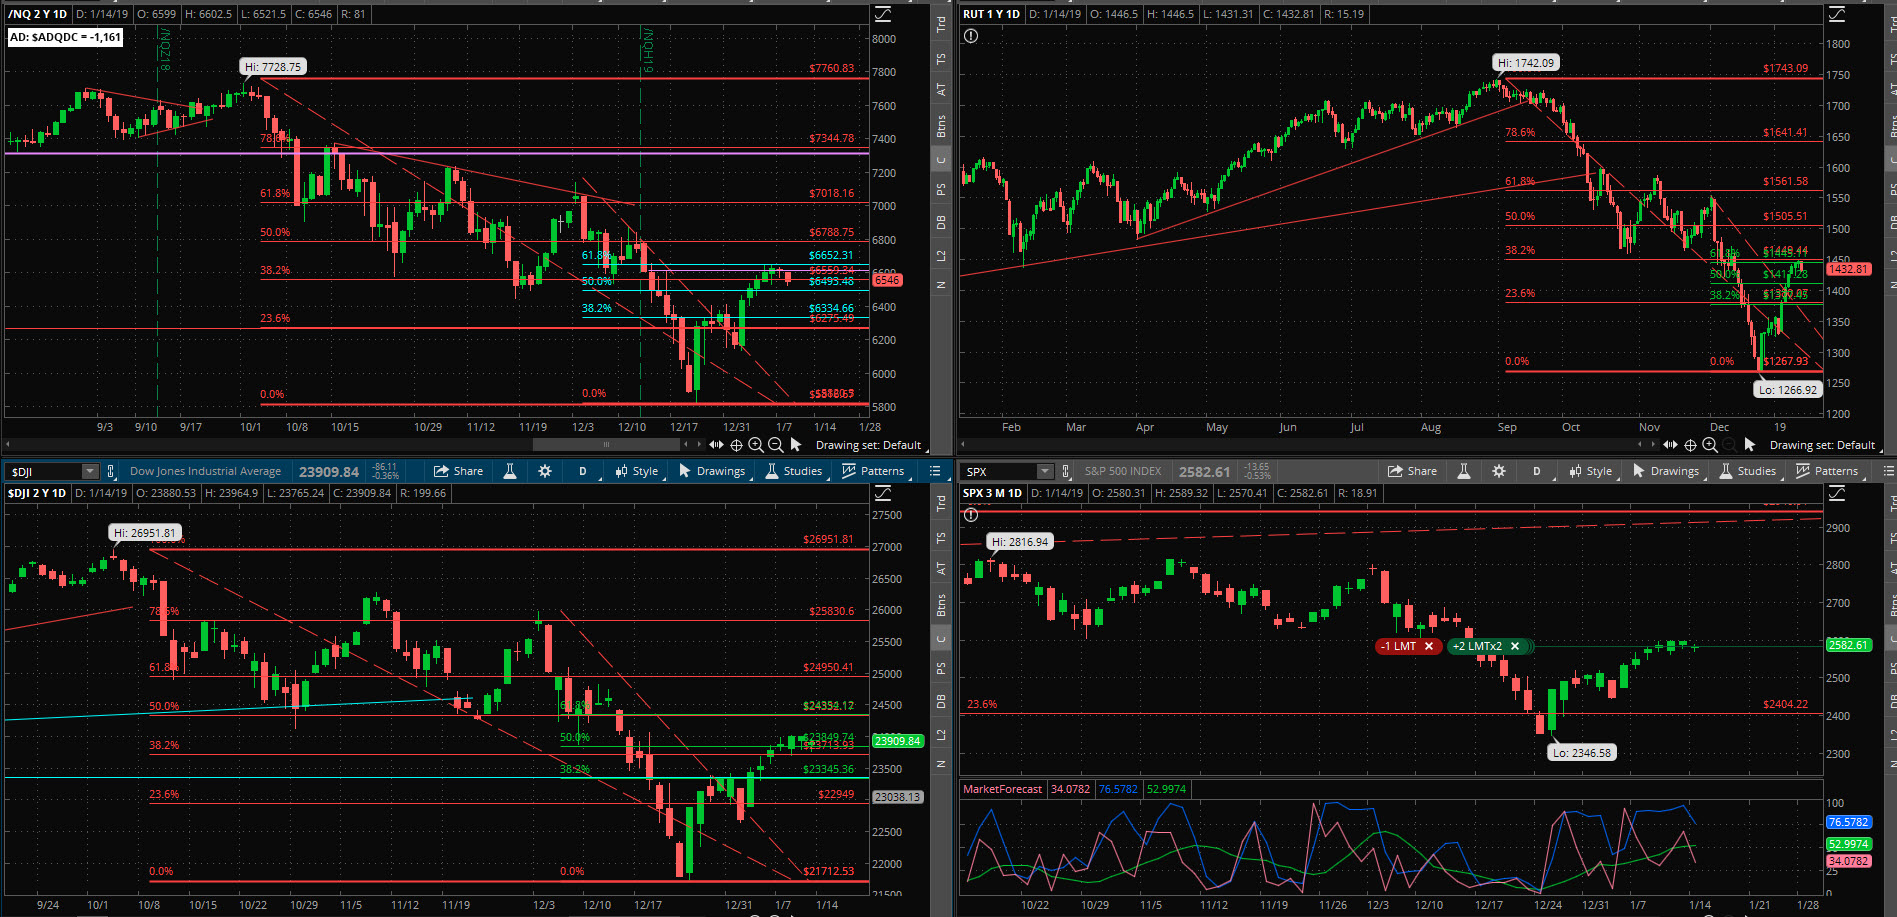Select crosshair pan tool under the RUT chart
The width and height of the screenshot is (1897, 917).
tap(1690, 445)
